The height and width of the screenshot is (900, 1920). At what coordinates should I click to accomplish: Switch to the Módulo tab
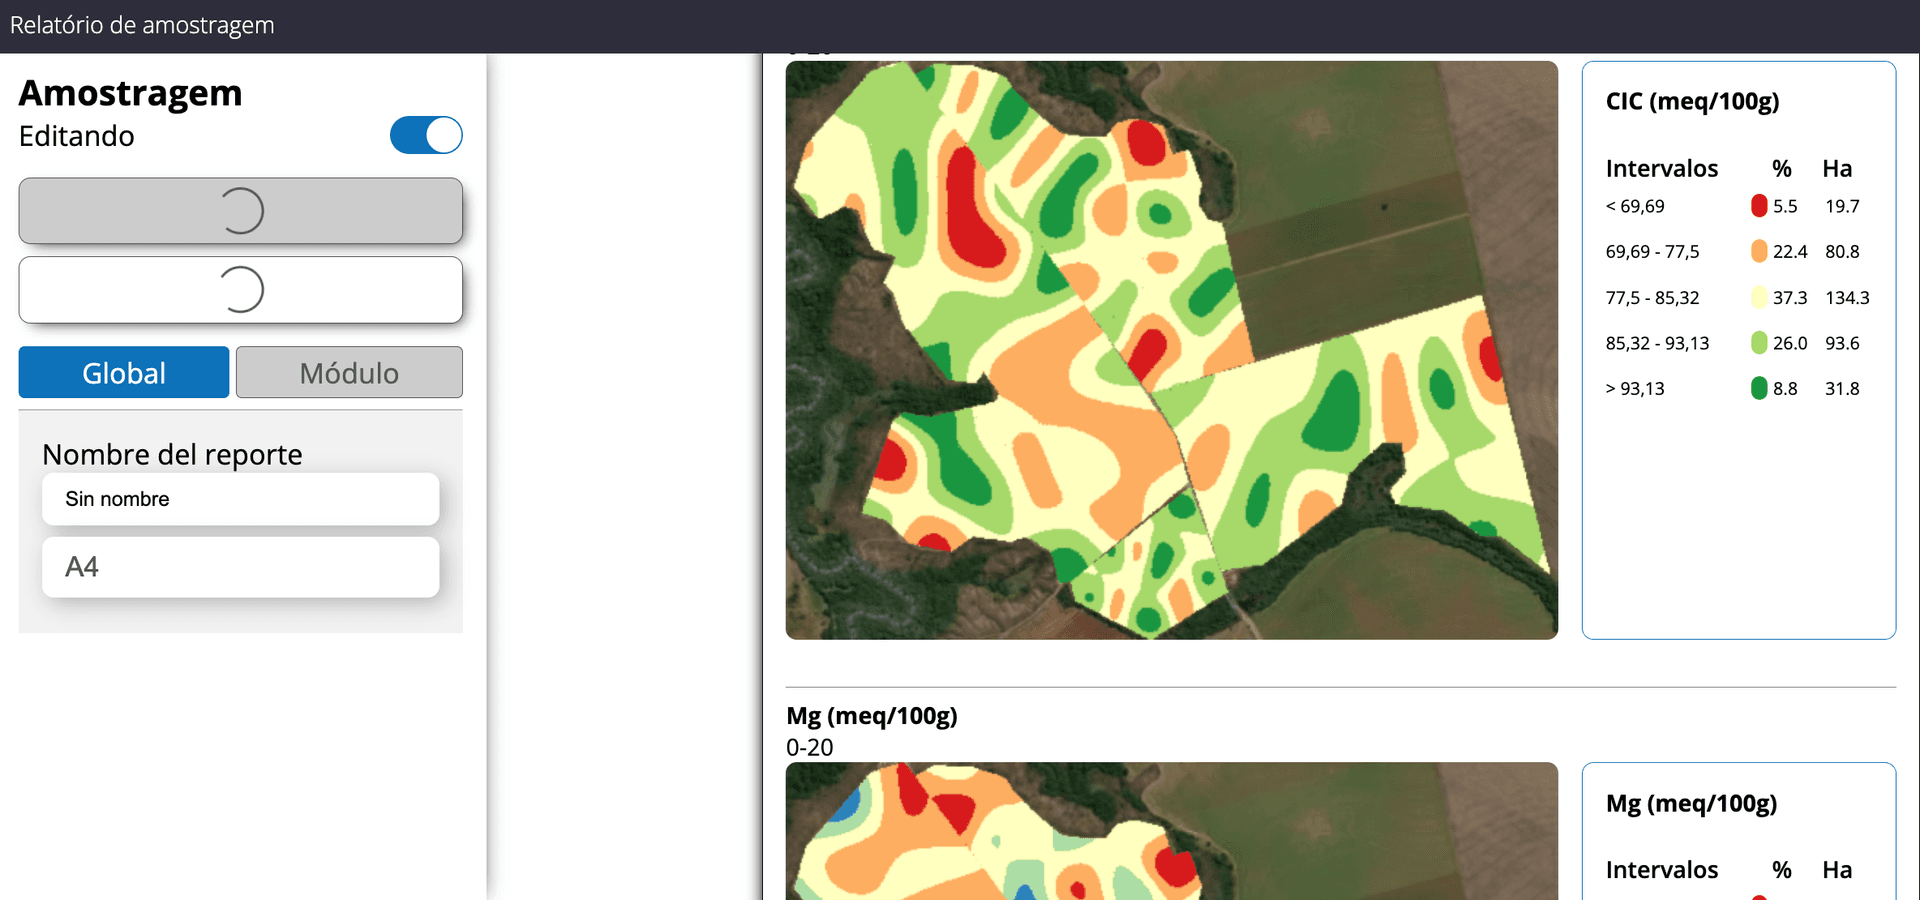point(349,373)
